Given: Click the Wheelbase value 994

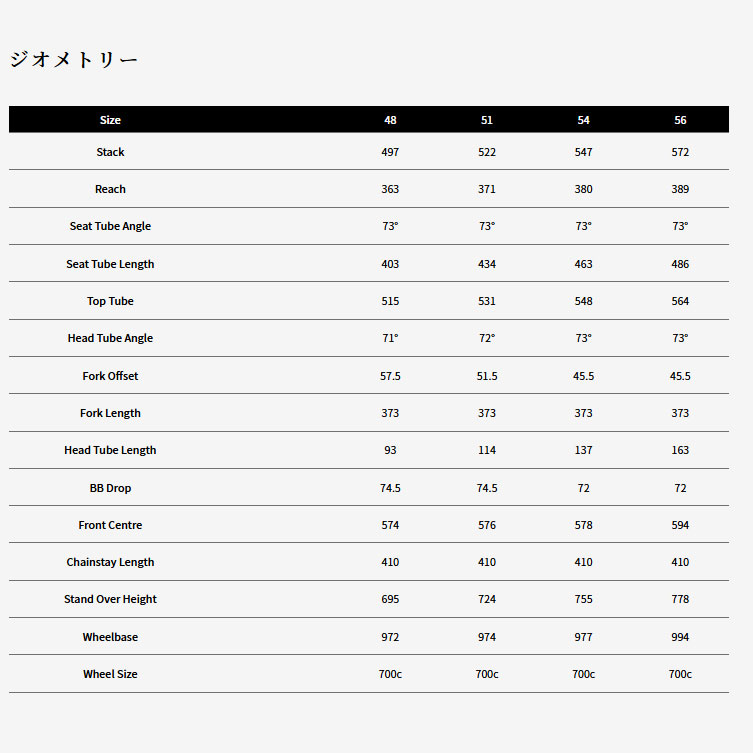Looking at the screenshot, I should (x=680, y=637).
